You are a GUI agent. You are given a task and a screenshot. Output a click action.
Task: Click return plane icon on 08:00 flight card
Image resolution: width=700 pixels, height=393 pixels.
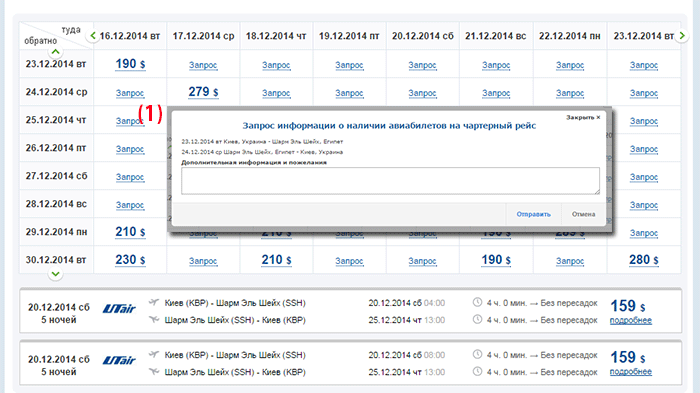point(154,371)
